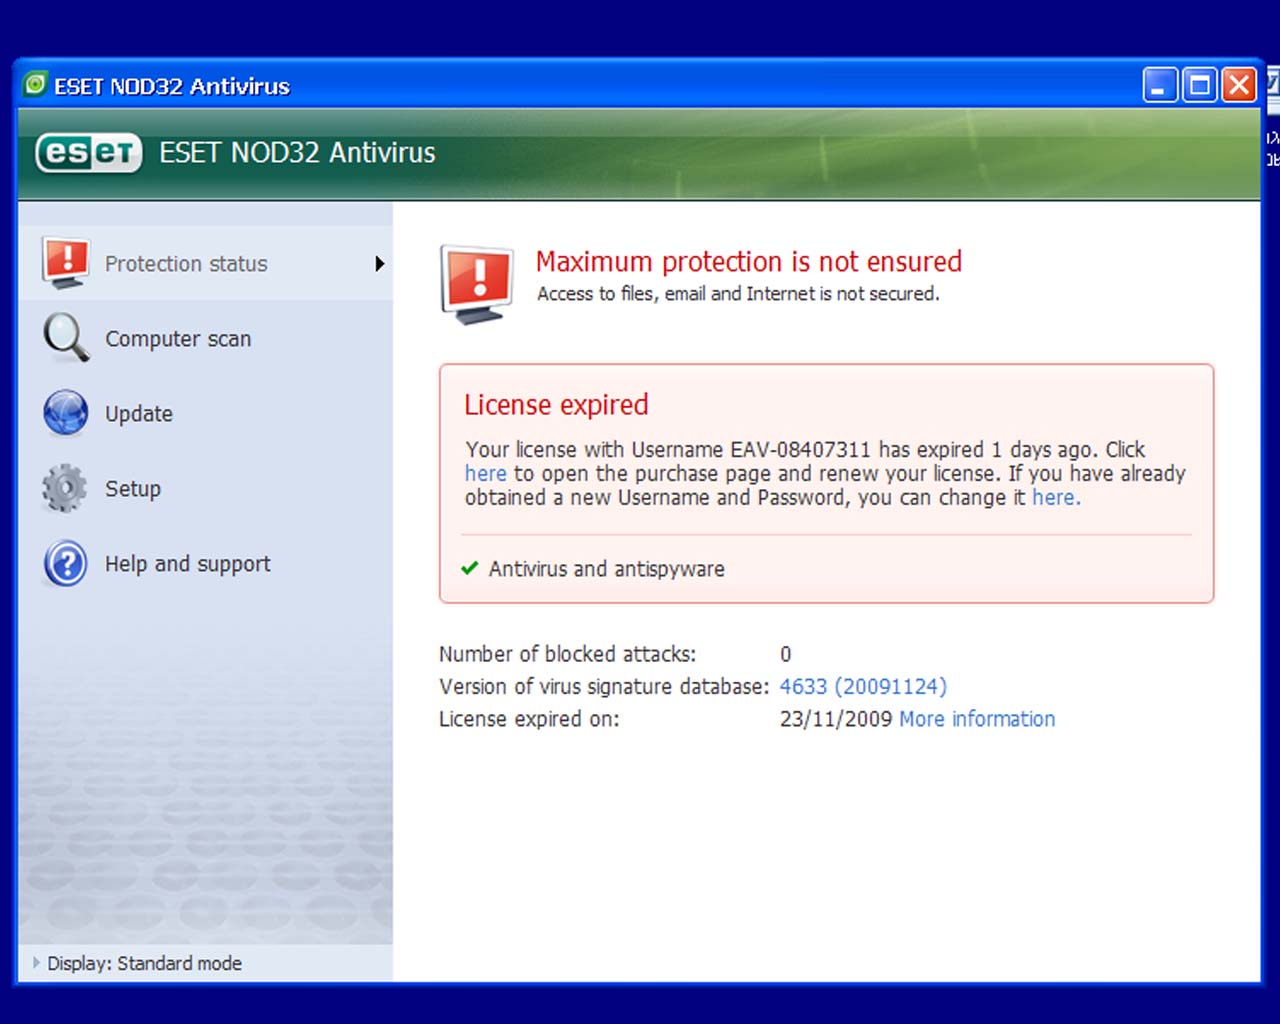Click the 'License expired' heading
Screen dimensions: 1280x1024
556,405
